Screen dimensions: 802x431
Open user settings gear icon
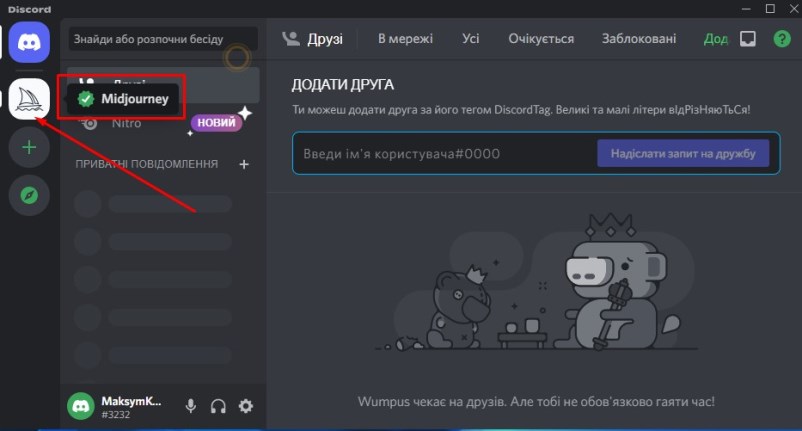coord(246,406)
